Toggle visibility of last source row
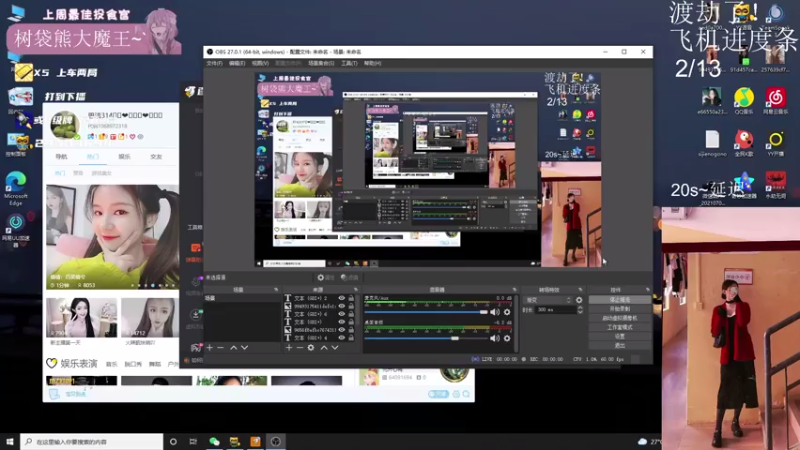Screen dimensions: 800x450 (x=341, y=338)
